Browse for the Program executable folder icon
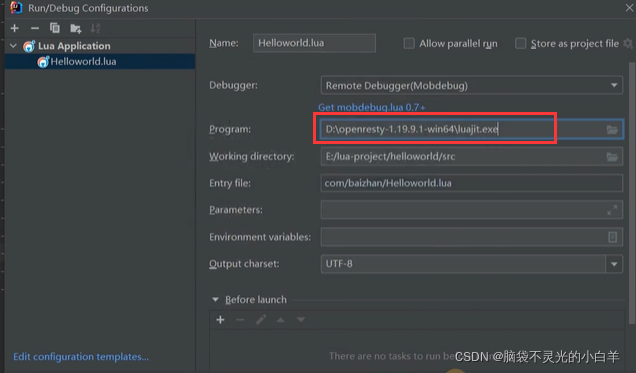 [x=612, y=130]
